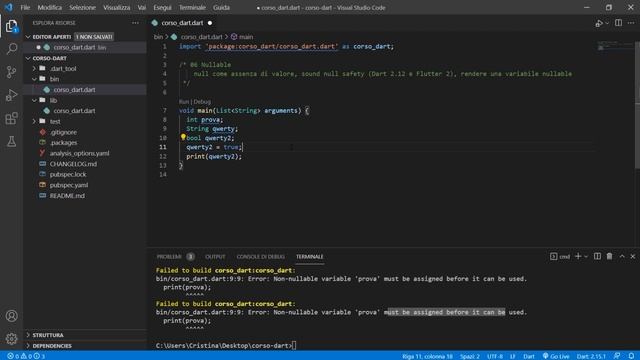Image resolution: width=640 pixels, height=360 pixels.
Task: Open the Modifica menu
Action: (x=50, y=7)
